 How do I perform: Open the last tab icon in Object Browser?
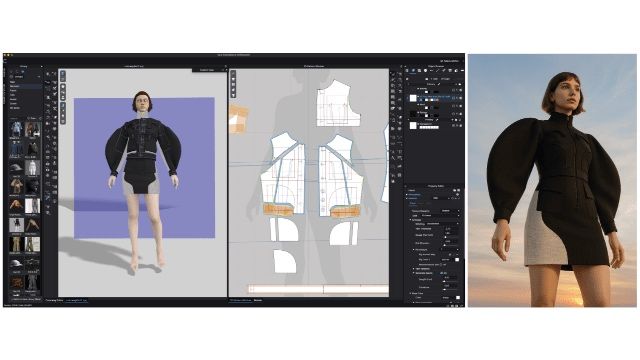click(x=462, y=71)
